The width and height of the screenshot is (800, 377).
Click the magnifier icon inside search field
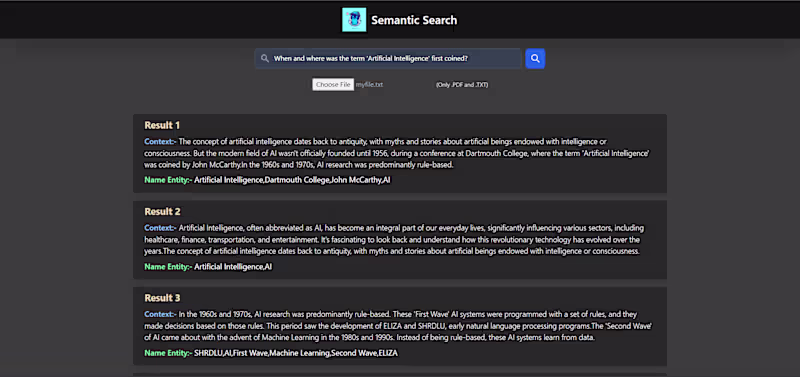tap(265, 59)
